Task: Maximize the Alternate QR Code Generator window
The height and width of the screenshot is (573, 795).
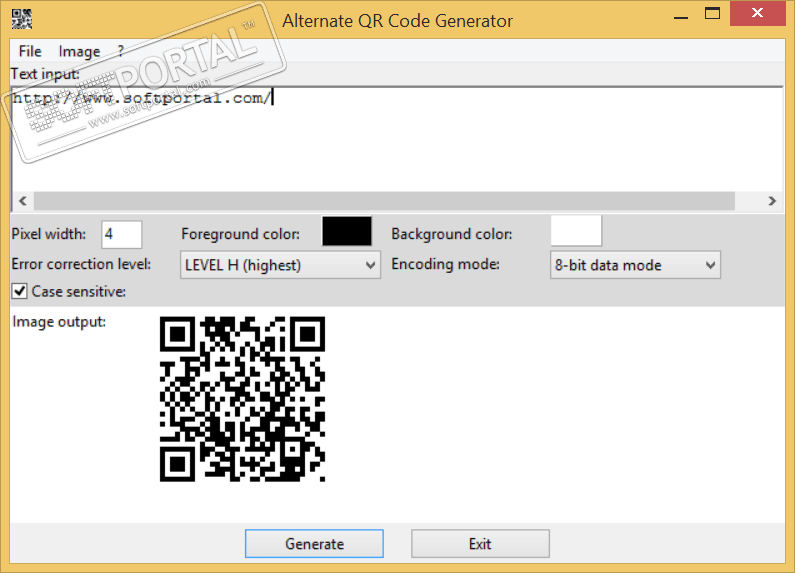Action: 712,14
